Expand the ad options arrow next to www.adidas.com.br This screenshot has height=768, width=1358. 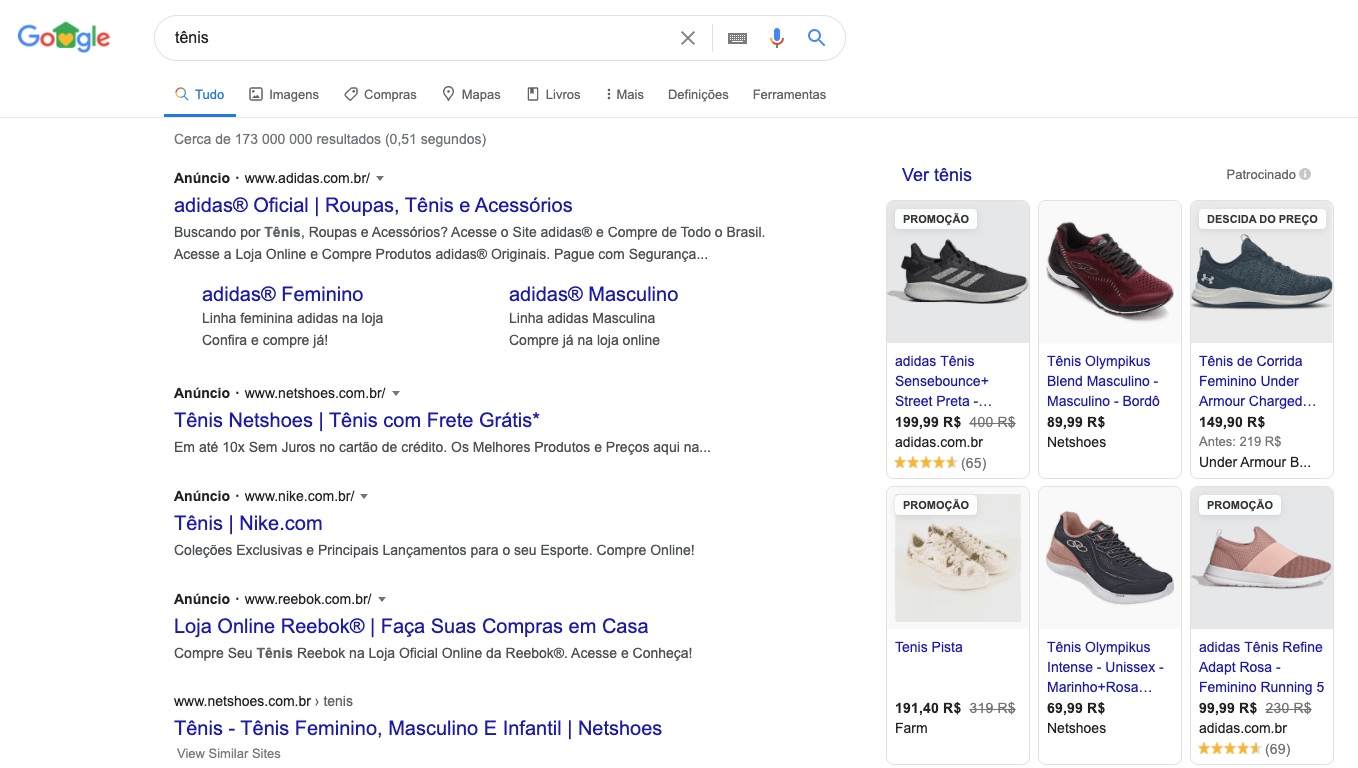pyautogui.click(x=380, y=178)
